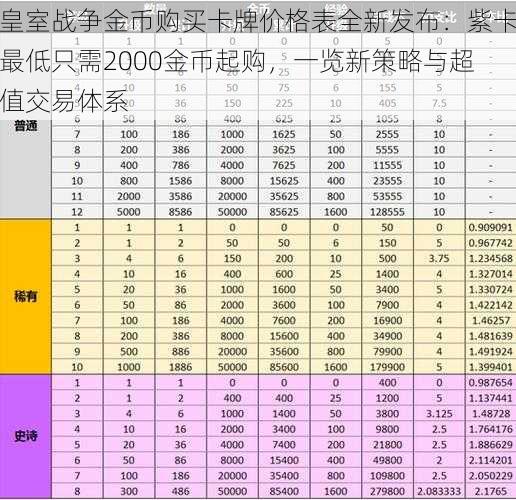Select the cell showing 1886
The width and height of the screenshot is (516, 500).
(180, 367)
